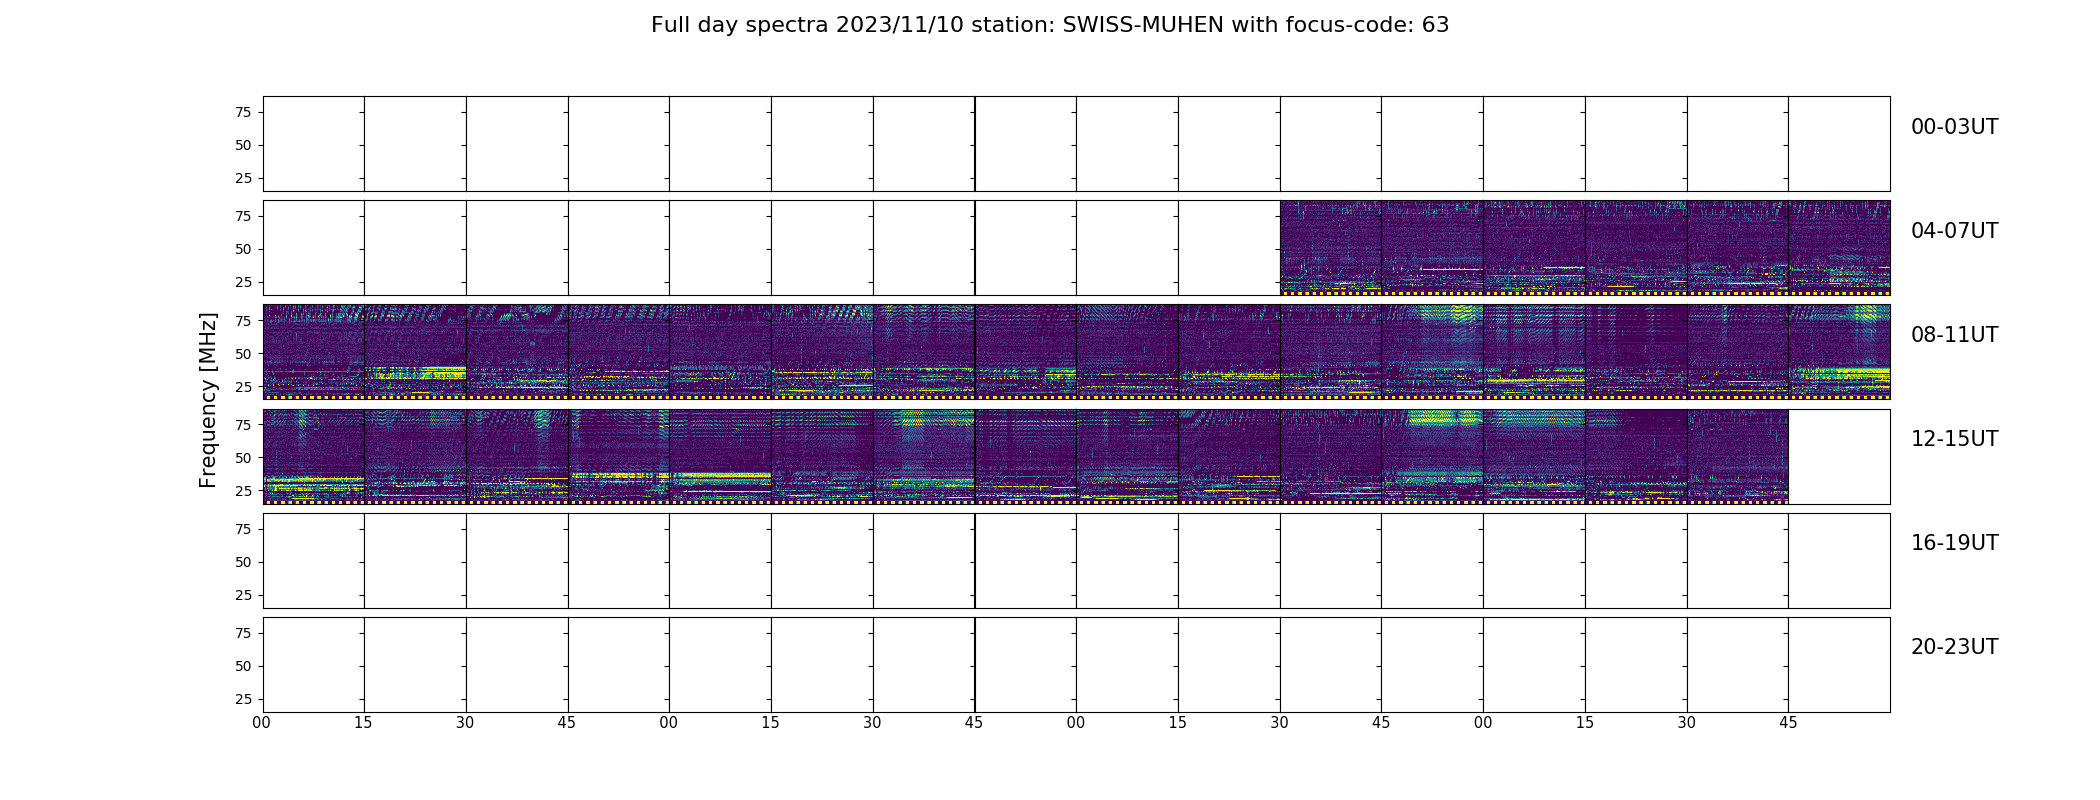Click the empty last panel in 12-15UT row
The image size is (2100, 800).
tap(1839, 456)
